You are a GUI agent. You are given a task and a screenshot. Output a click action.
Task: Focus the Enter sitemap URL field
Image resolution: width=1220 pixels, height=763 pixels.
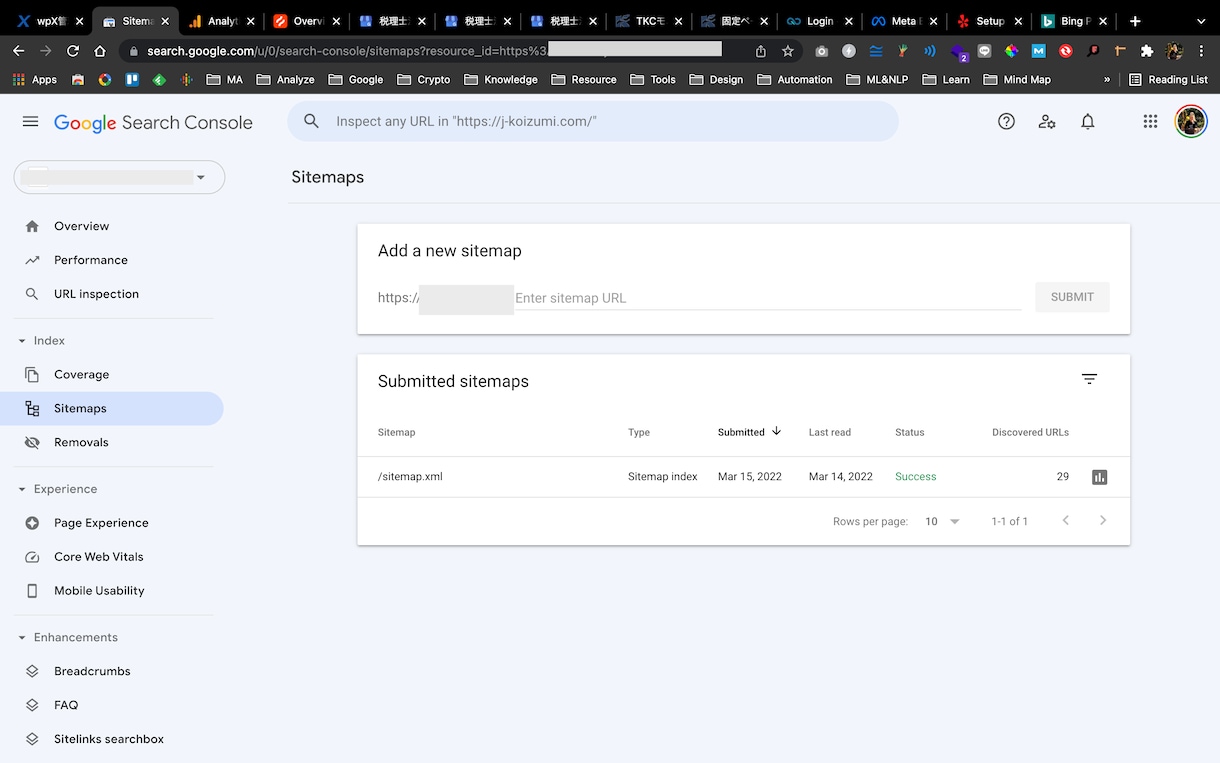768,298
